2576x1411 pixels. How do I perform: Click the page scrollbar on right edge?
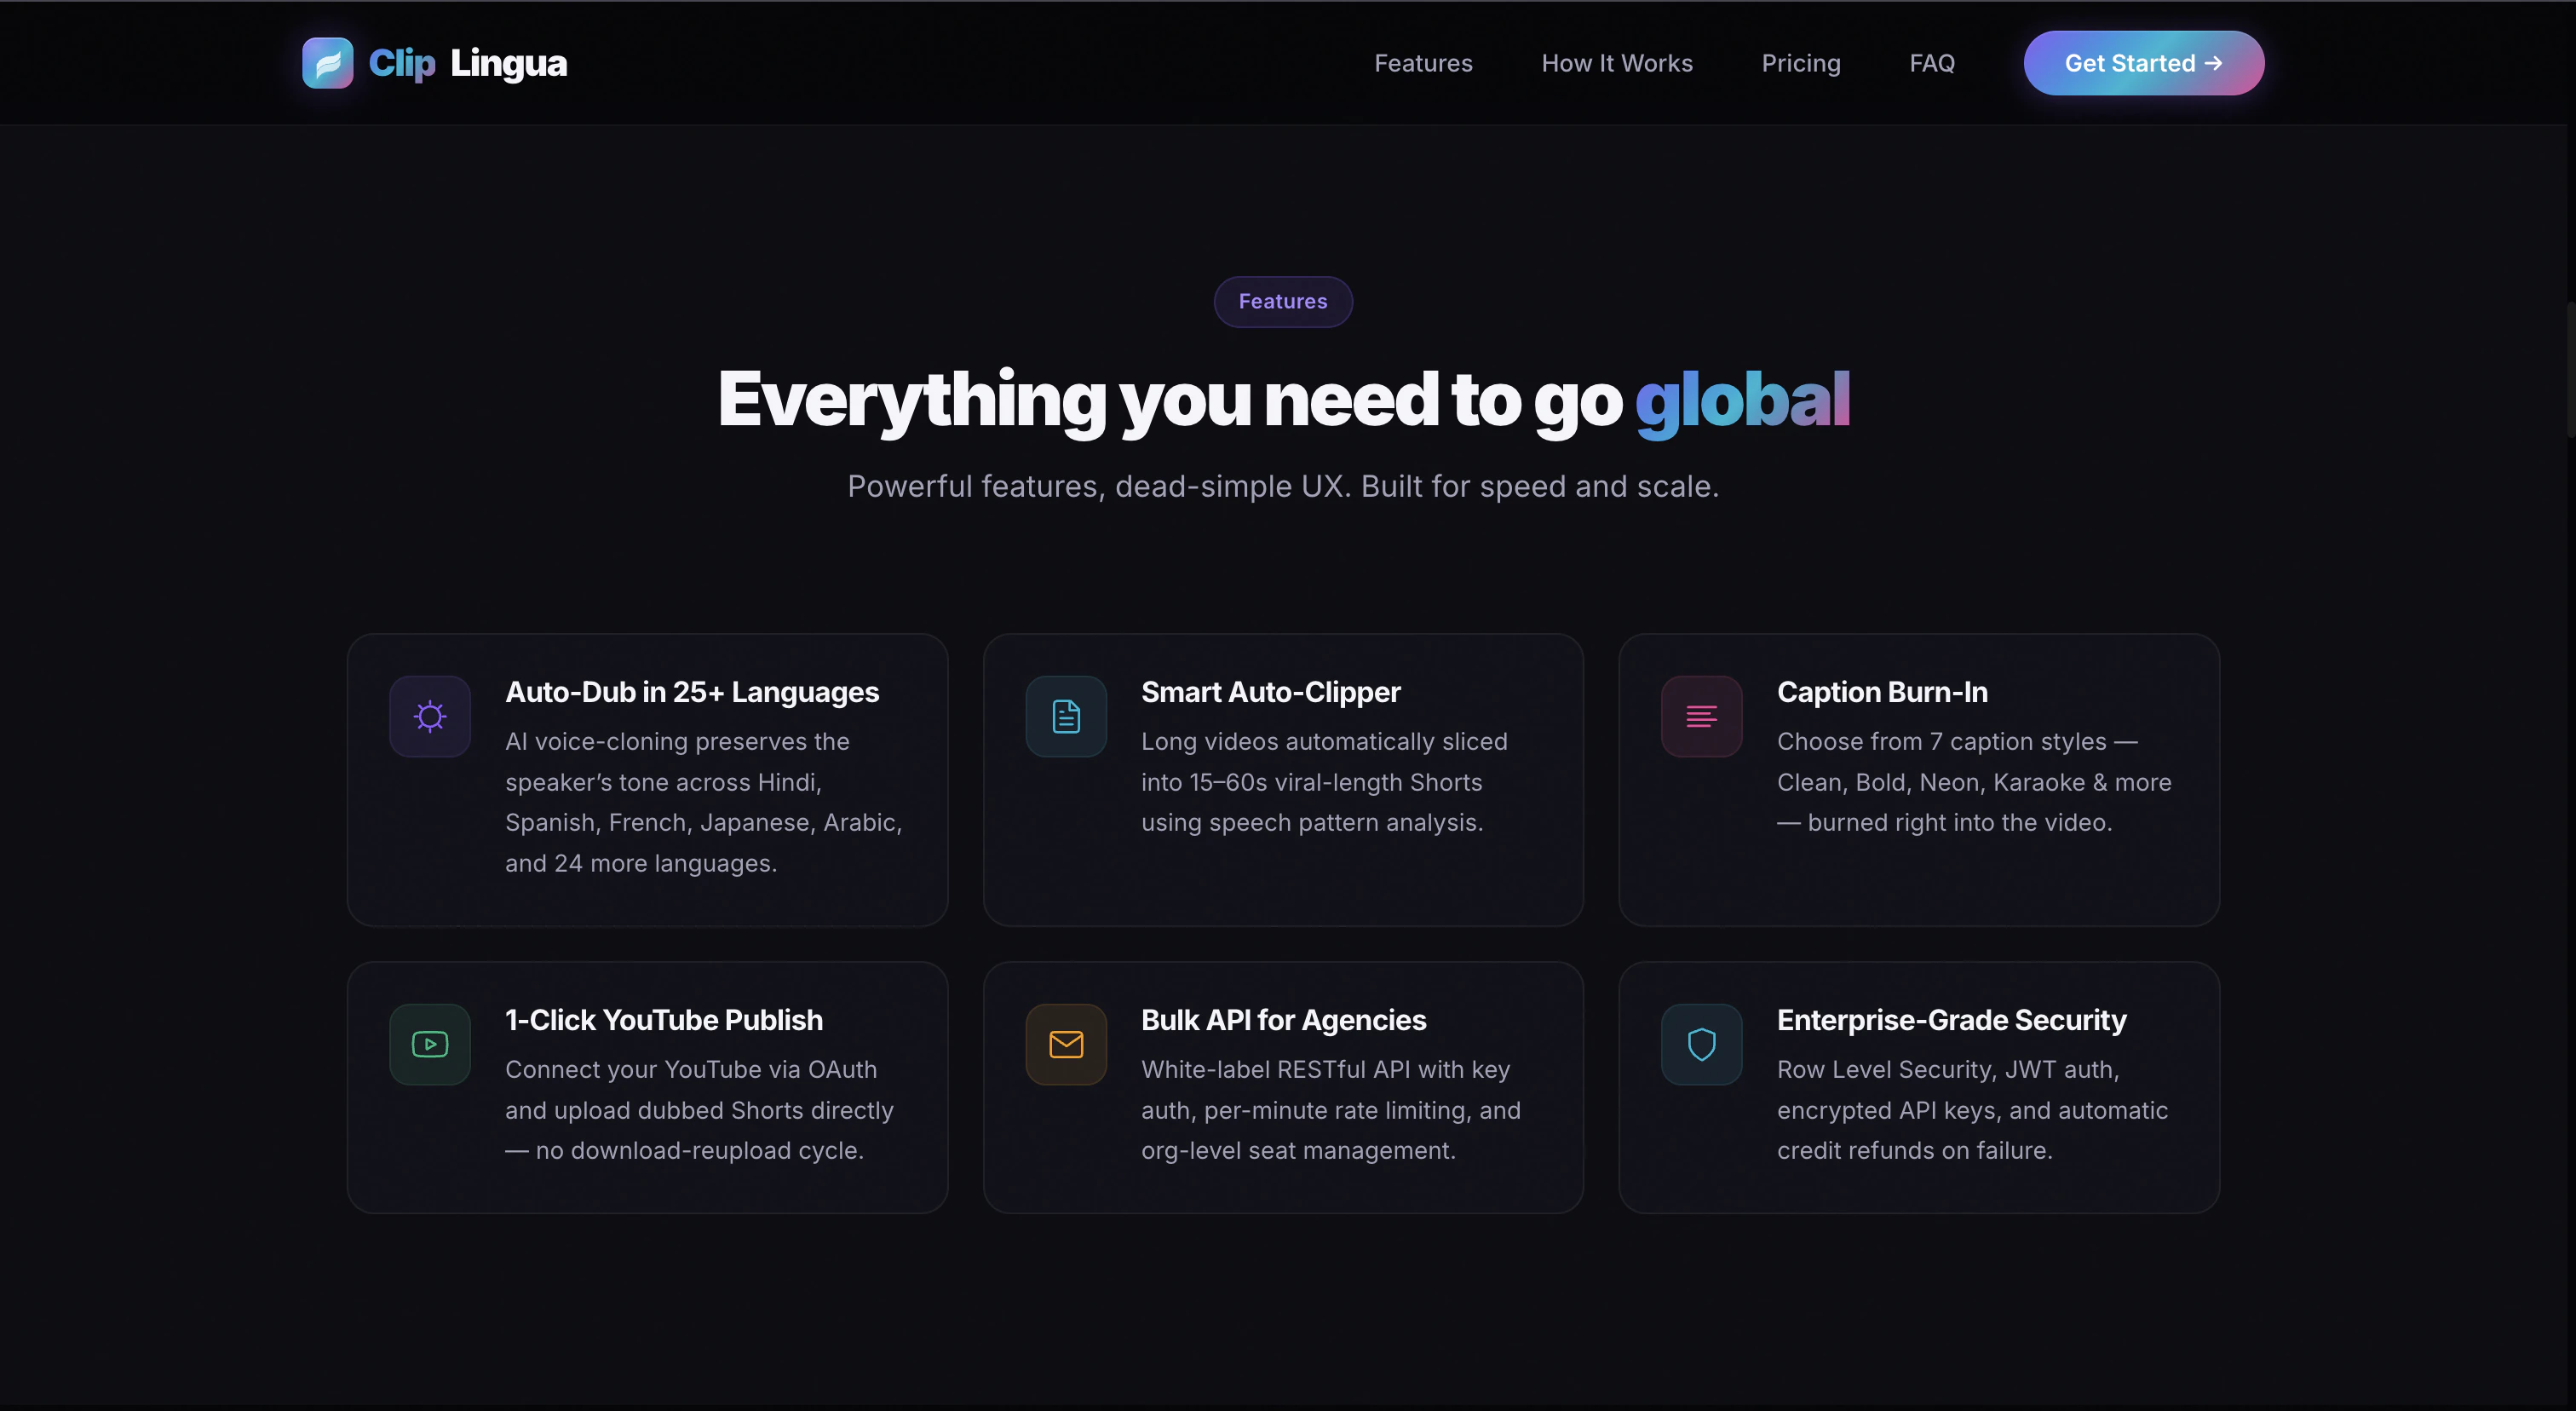2570,370
